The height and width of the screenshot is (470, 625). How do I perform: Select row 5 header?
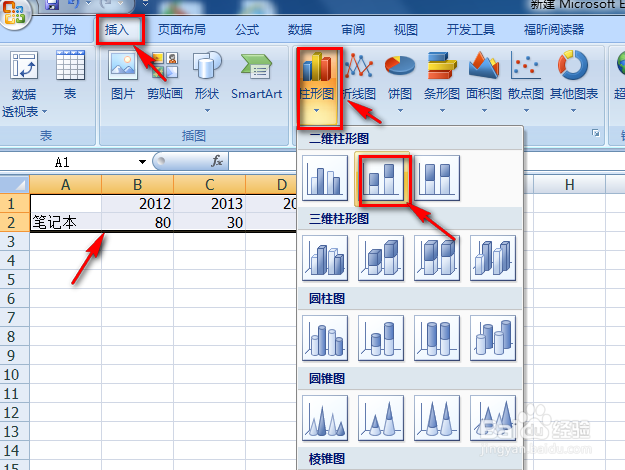(15, 279)
